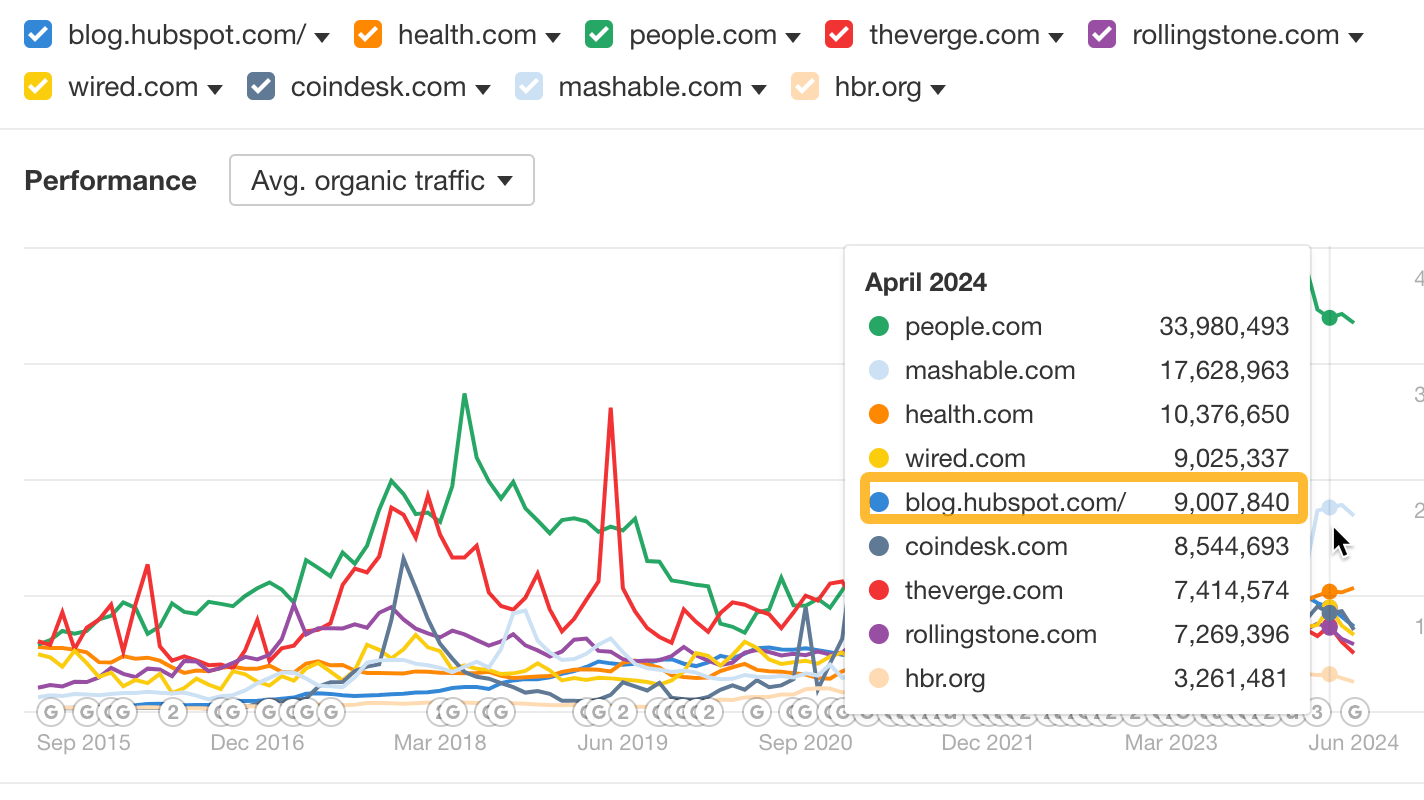Click the orange dot beside health.com in tooltip
This screenshot has height=800, width=1424.
point(881,414)
